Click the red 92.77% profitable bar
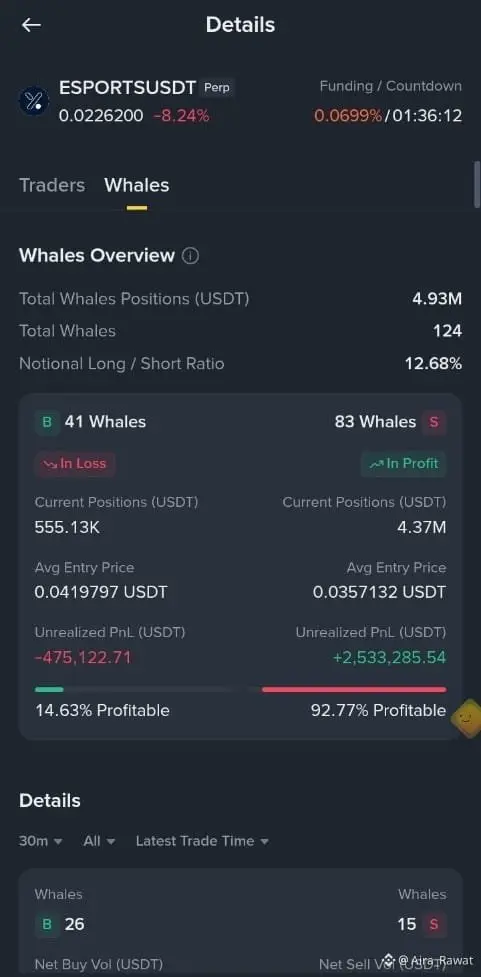 tap(354, 690)
